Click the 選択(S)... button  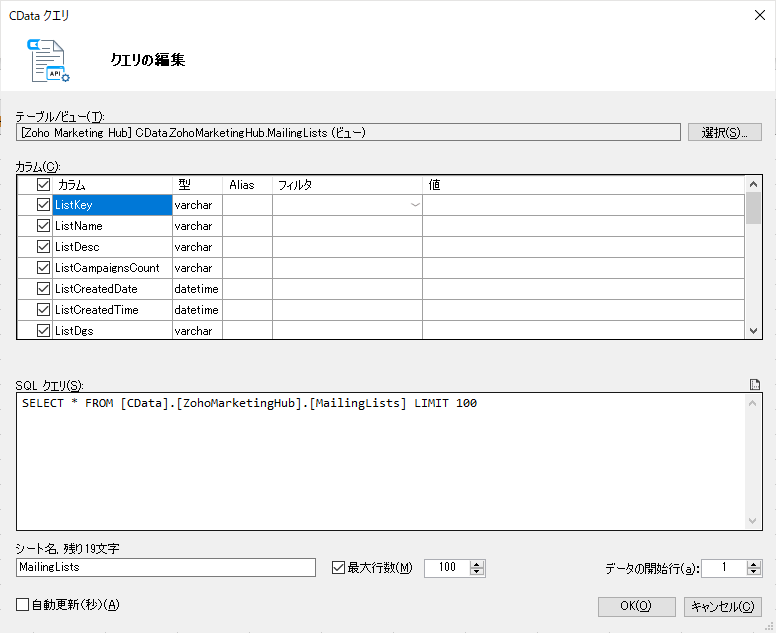[725, 132]
